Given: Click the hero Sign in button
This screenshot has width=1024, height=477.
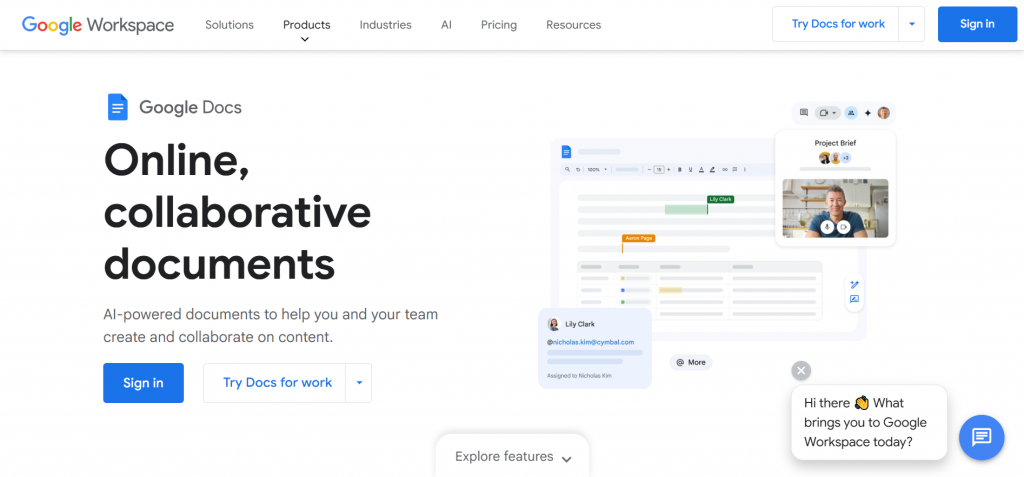Looking at the screenshot, I should pos(144,383).
